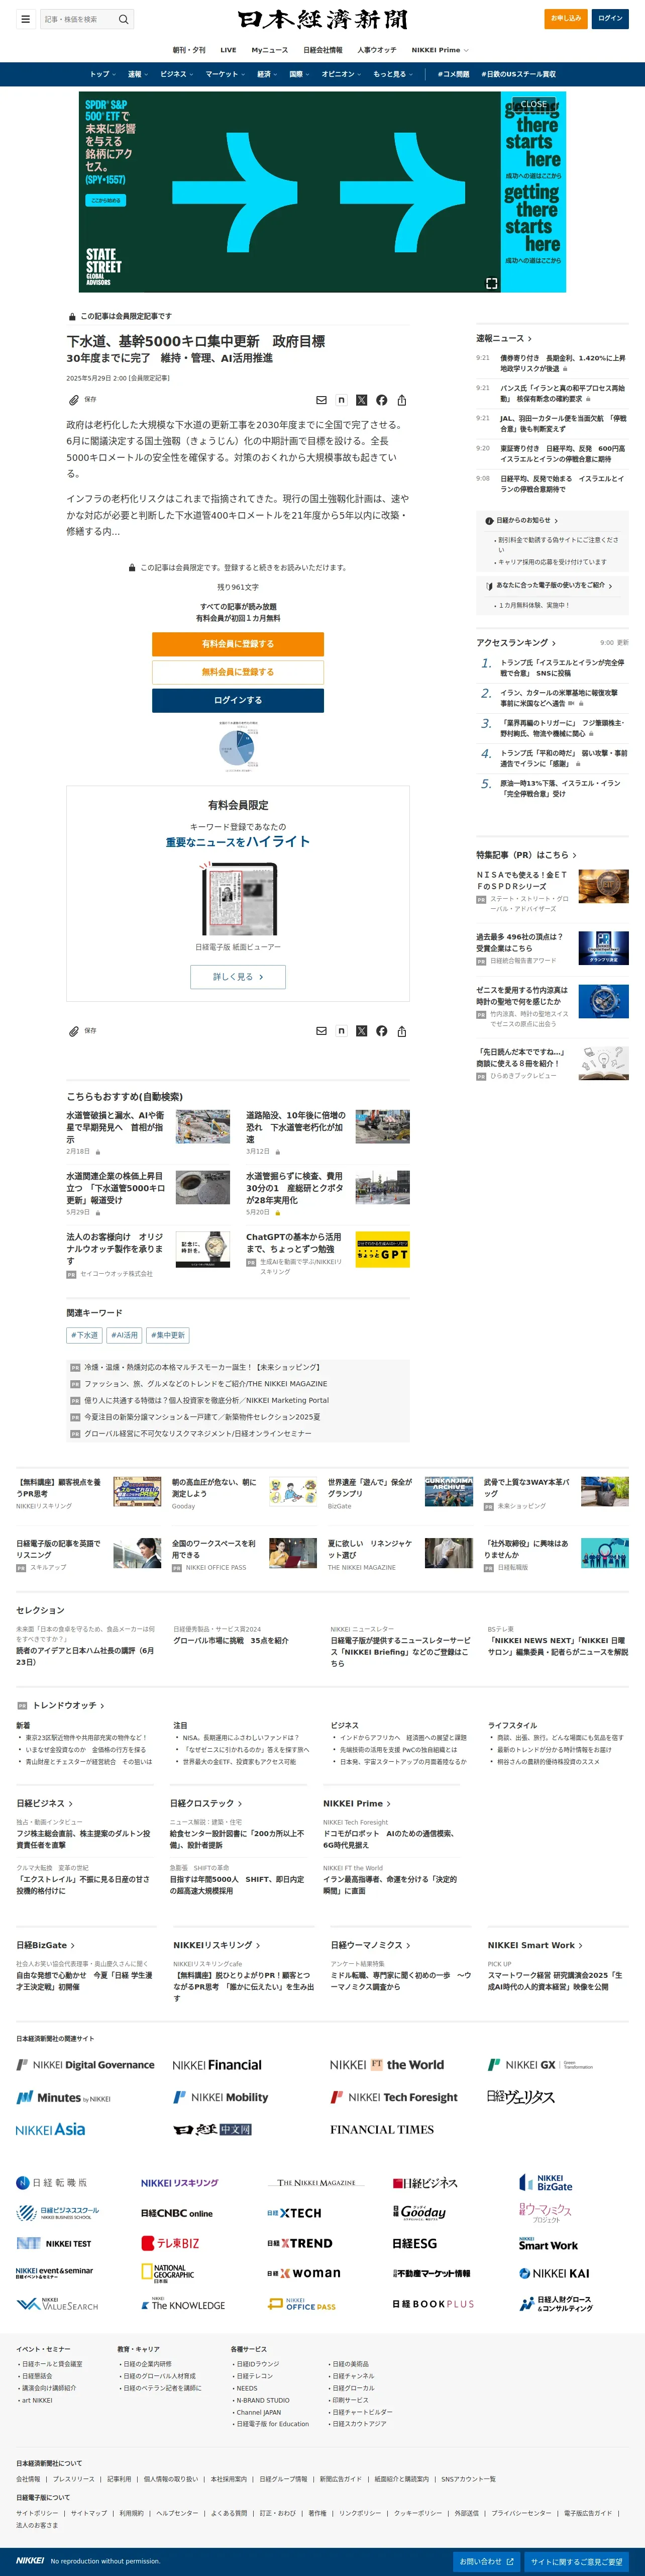Image resolution: width=645 pixels, height=2576 pixels.
Task: Click the note share icon below headline
Action: (341, 400)
